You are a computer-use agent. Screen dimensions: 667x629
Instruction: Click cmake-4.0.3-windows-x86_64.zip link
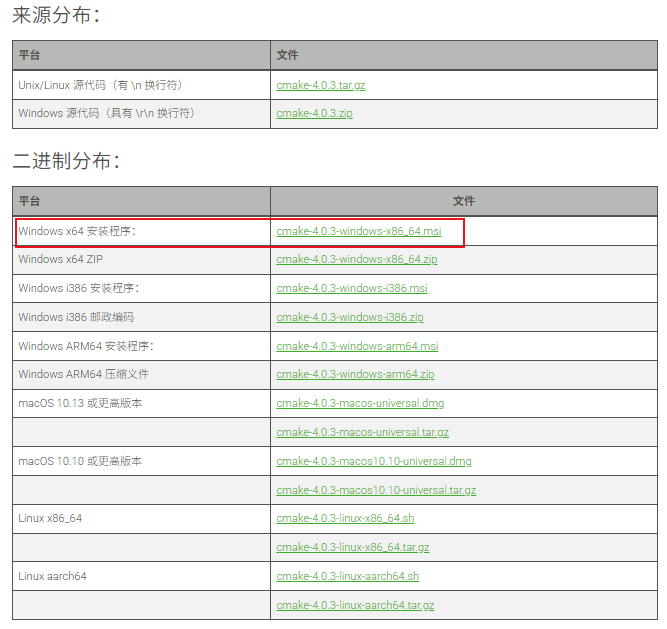coord(356,259)
